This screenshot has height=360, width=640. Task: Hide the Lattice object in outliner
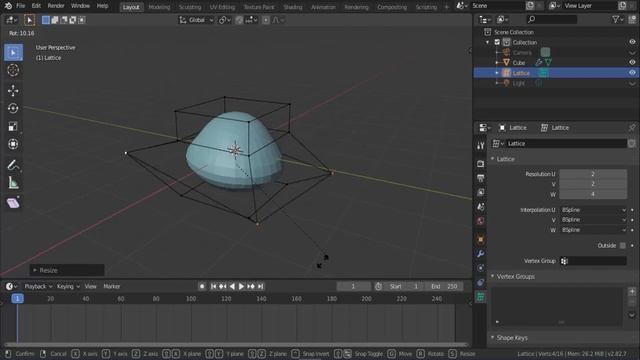point(632,73)
